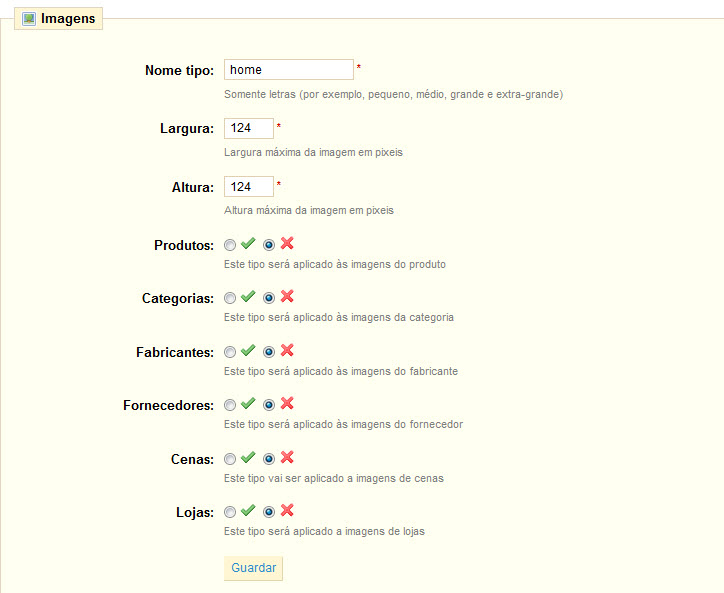Enable Fabricantes with the yes radio button

pyautogui.click(x=230, y=352)
